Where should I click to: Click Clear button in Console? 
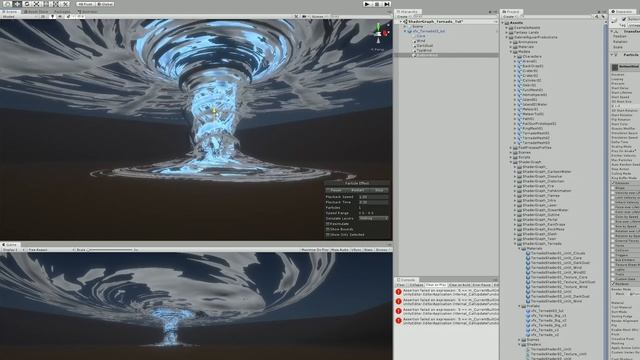401,285
